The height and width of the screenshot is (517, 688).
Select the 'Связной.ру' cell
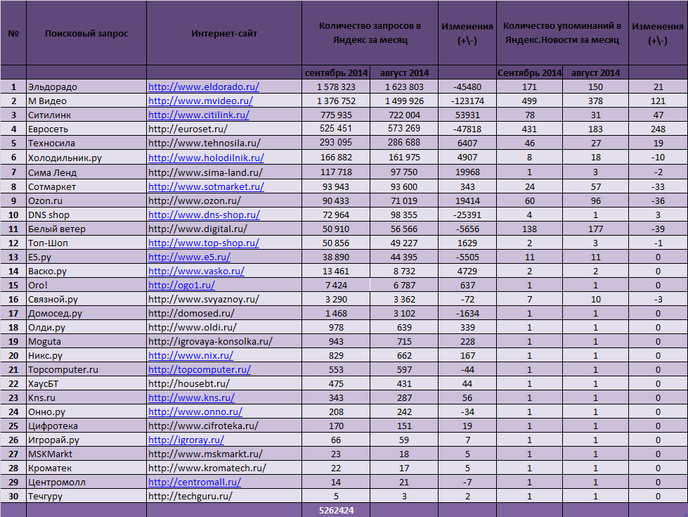coord(86,299)
